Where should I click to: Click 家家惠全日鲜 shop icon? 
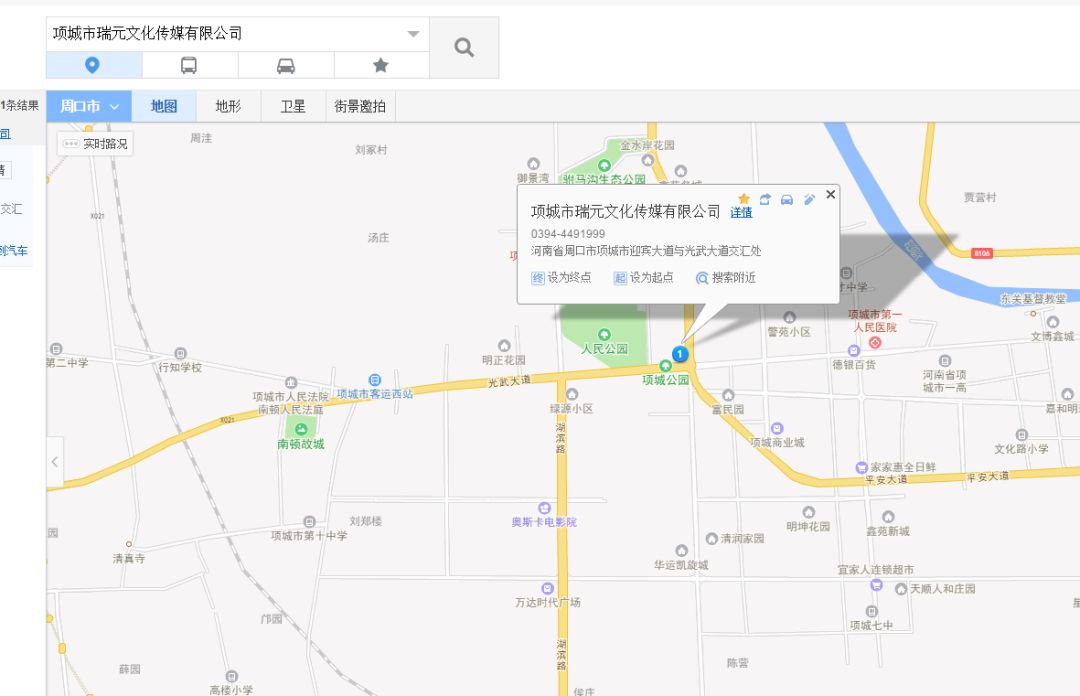coord(861,467)
